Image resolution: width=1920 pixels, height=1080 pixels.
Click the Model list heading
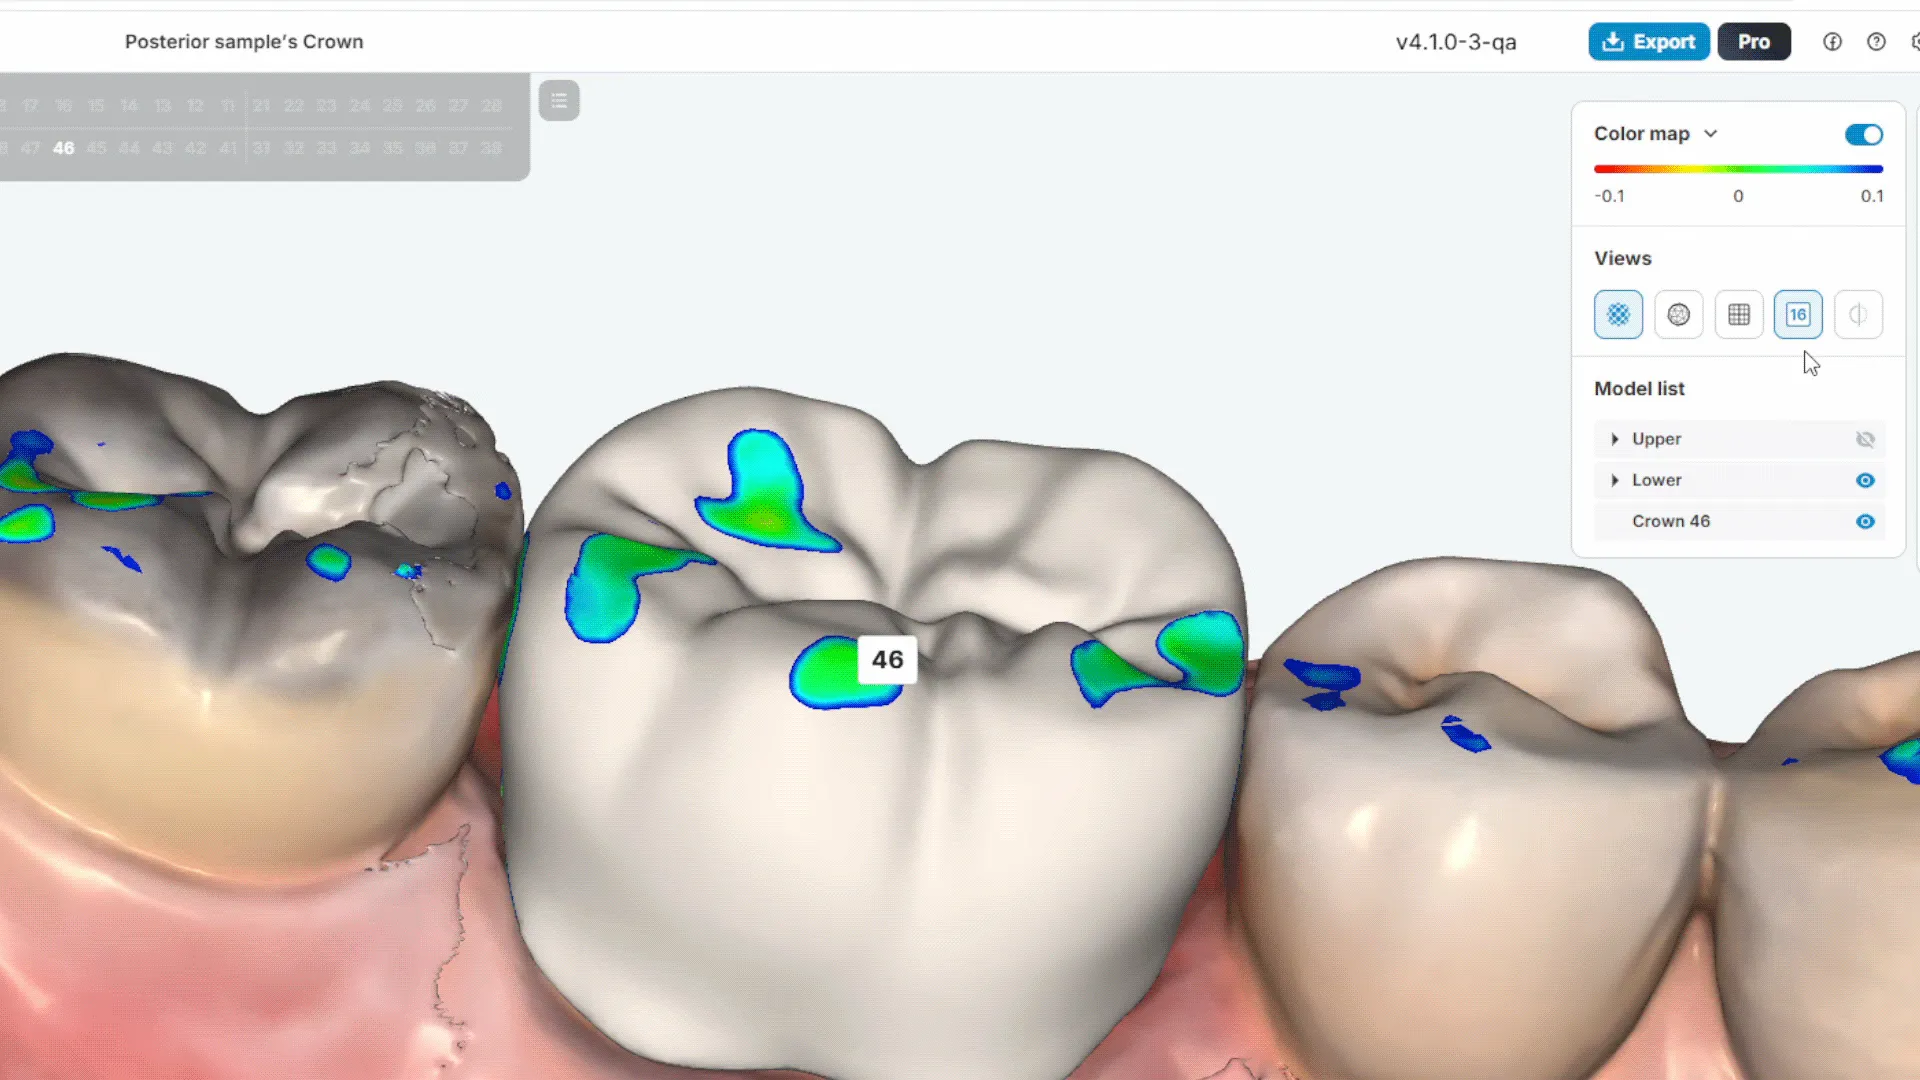[x=1639, y=388]
